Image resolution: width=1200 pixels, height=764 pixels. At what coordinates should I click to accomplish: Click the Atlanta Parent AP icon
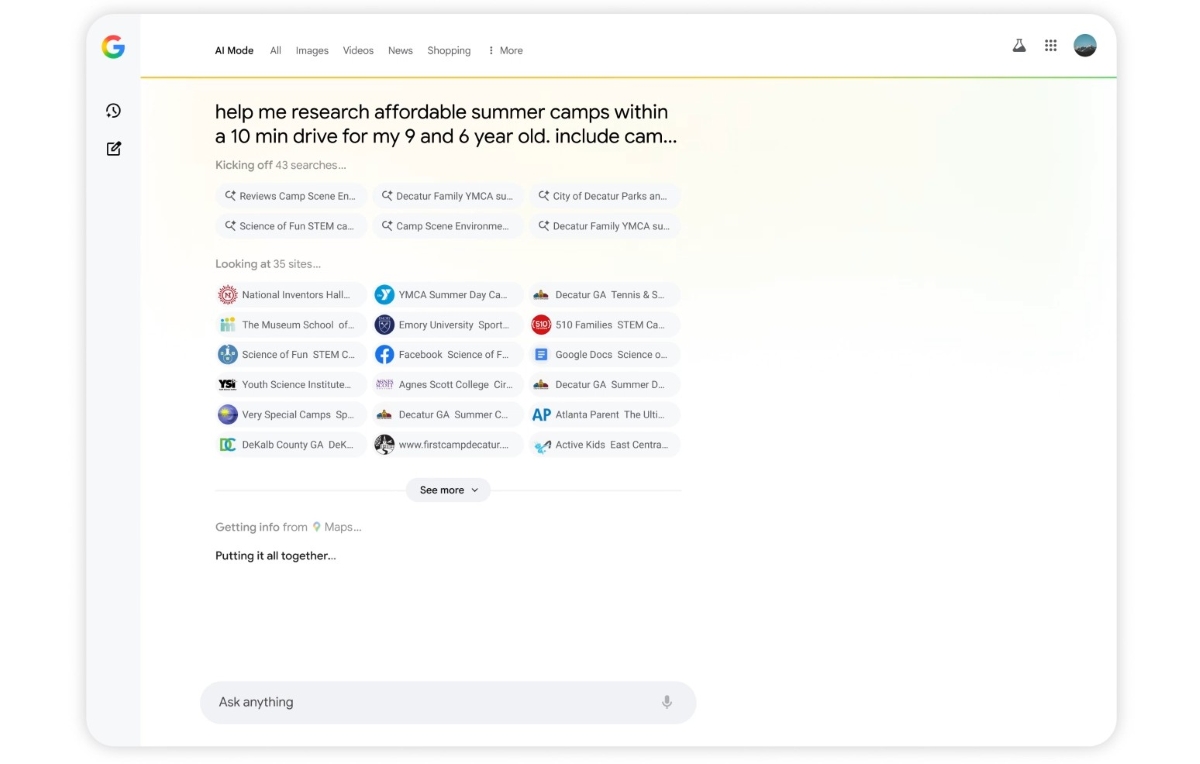[541, 415]
